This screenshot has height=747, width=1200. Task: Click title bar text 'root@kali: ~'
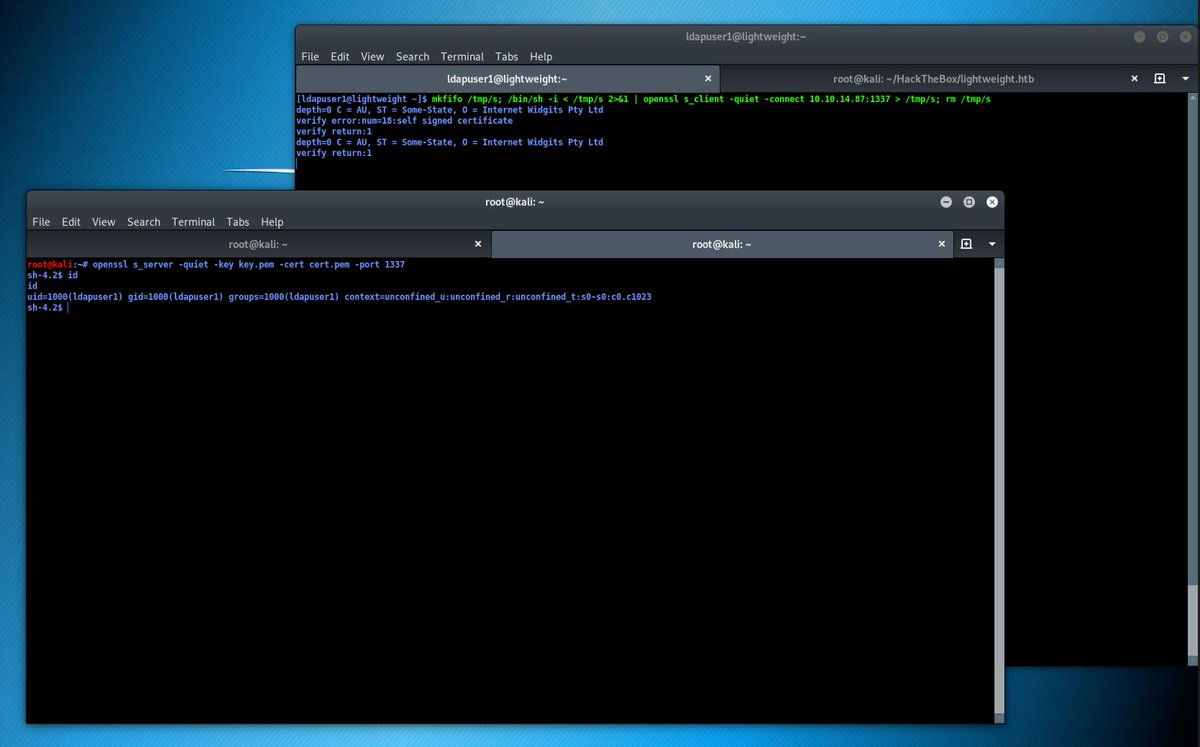[515, 202]
